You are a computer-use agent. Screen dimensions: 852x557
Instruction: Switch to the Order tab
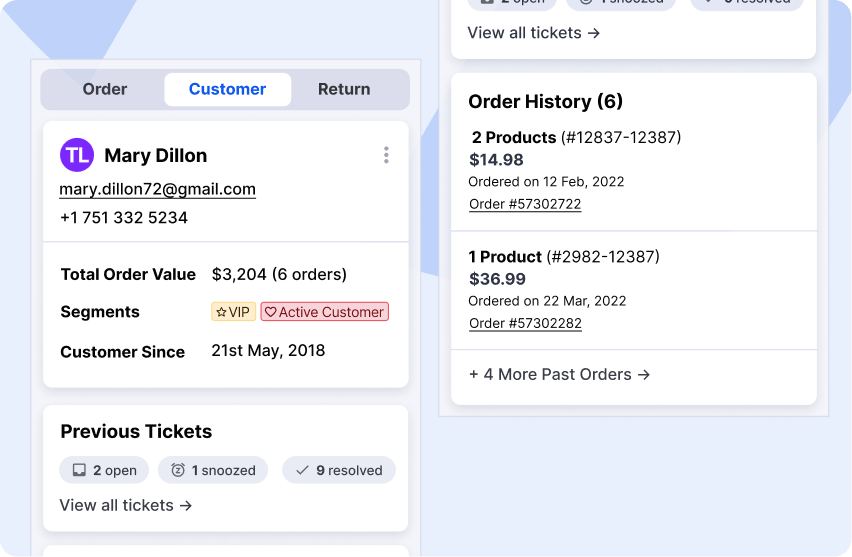pyautogui.click(x=104, y=89)
